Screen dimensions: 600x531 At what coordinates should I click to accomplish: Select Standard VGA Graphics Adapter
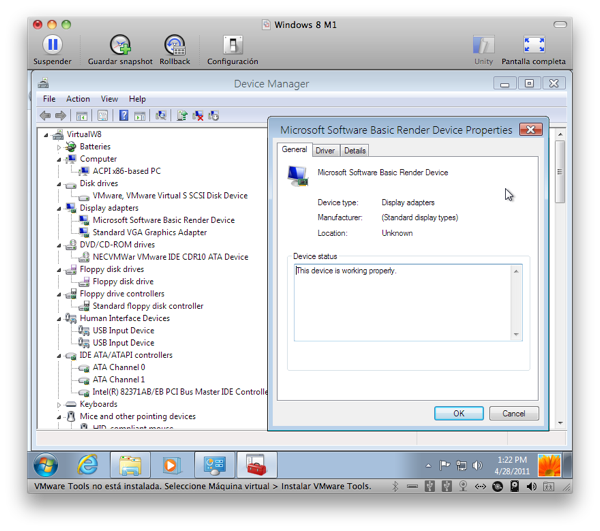click(150, 233)
